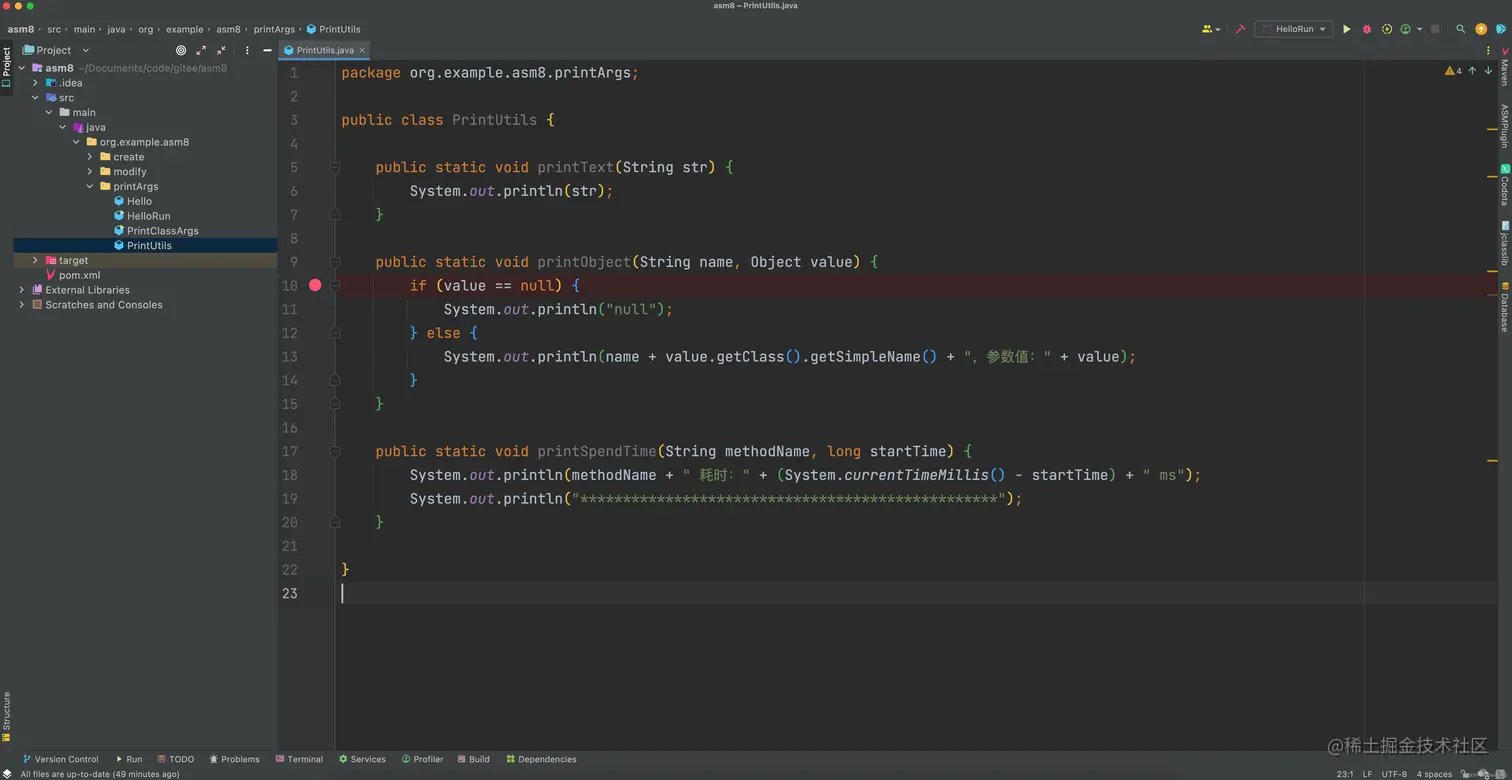Expand all icon in Project panel header
Screen dimensions: 1512x780
point(201,50)
